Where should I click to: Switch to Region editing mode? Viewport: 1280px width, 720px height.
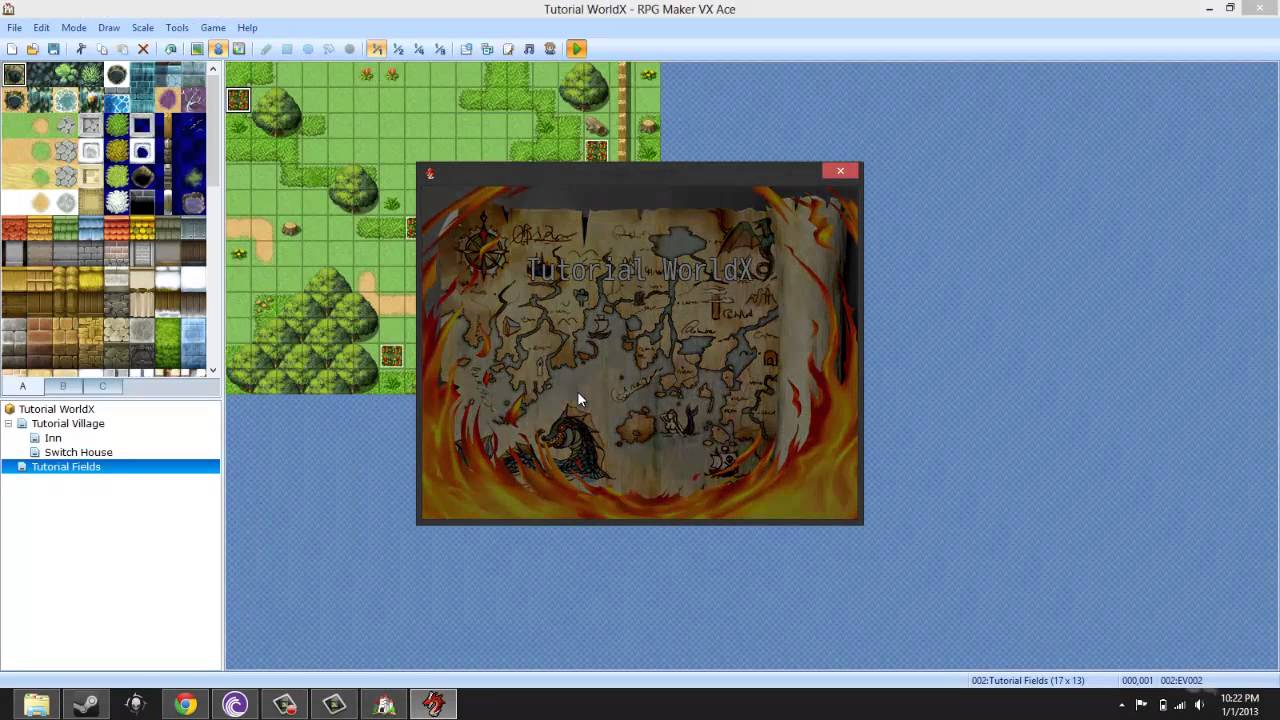pos(239,49)
